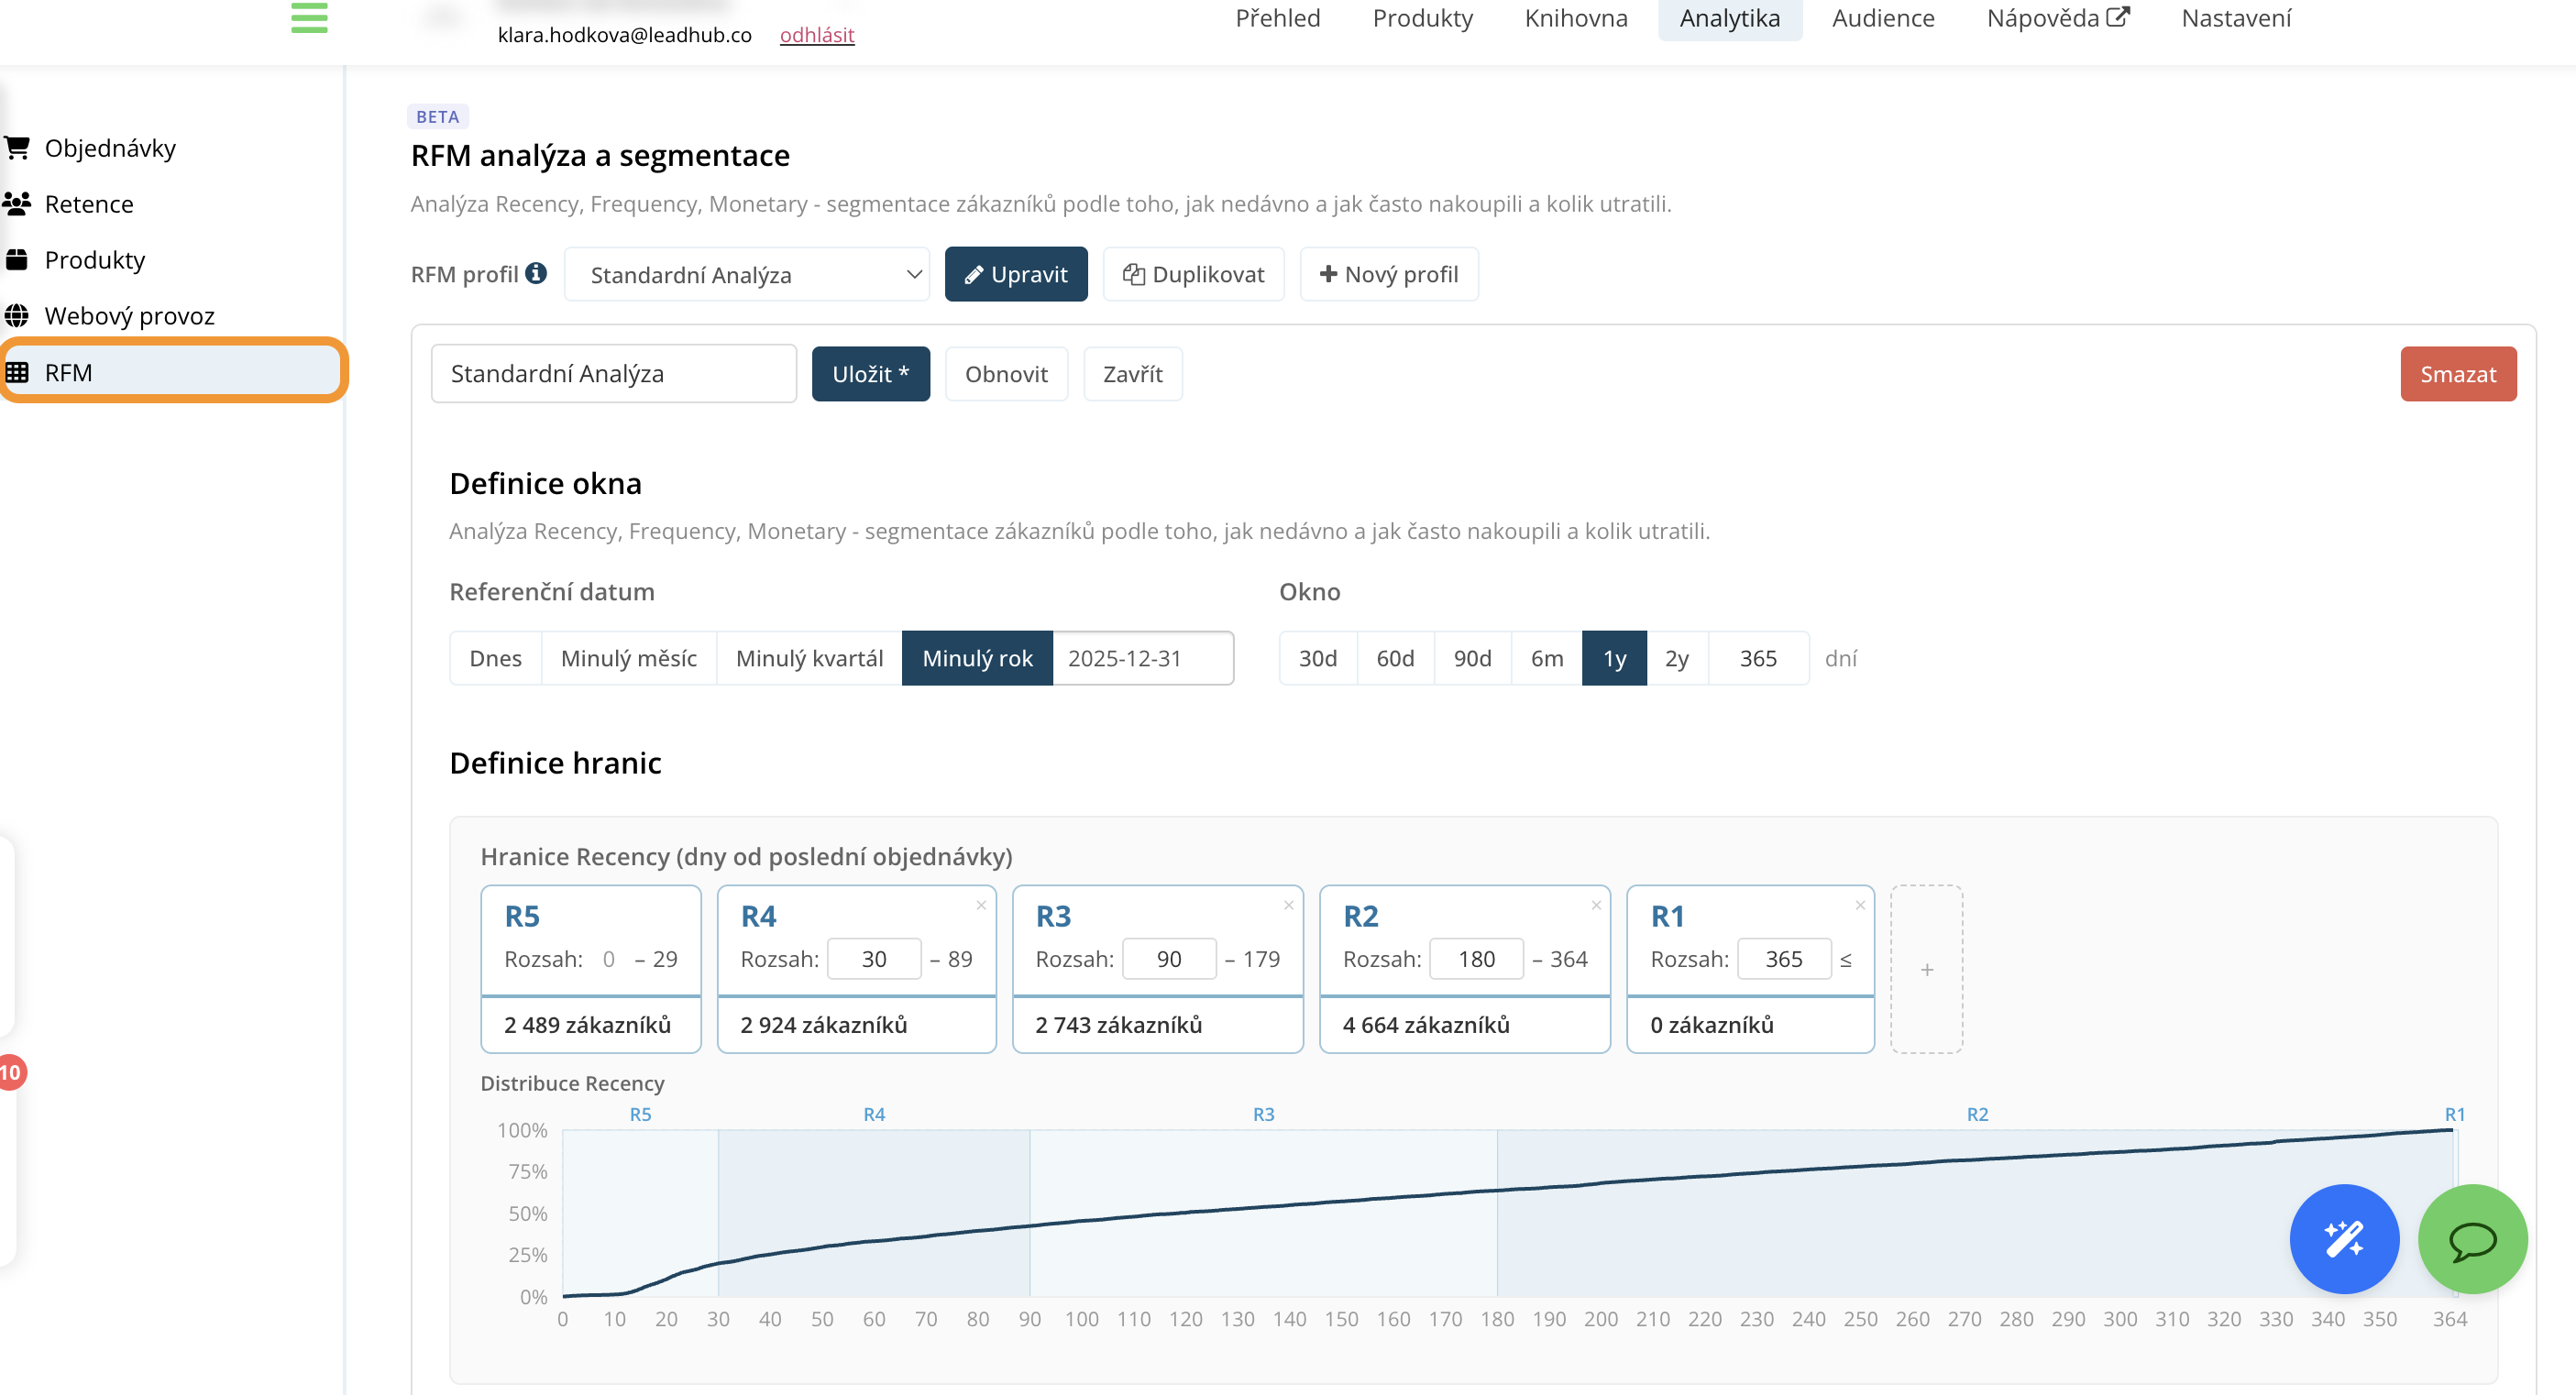Click the odhlásit logout link
Screen dimensions: 2576x1395
(816, 35)
